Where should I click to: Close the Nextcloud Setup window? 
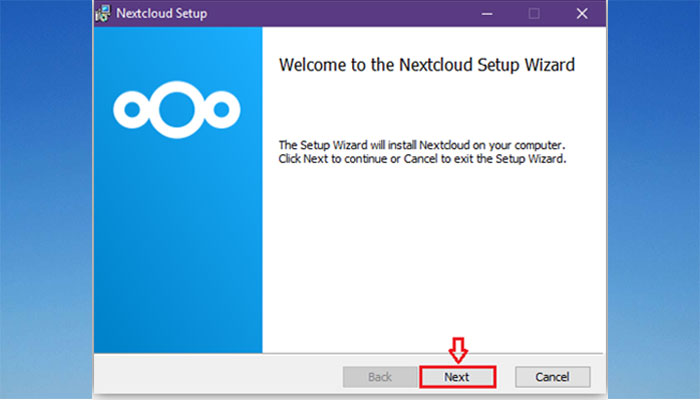pyautogui.click(x=582, y=14)
